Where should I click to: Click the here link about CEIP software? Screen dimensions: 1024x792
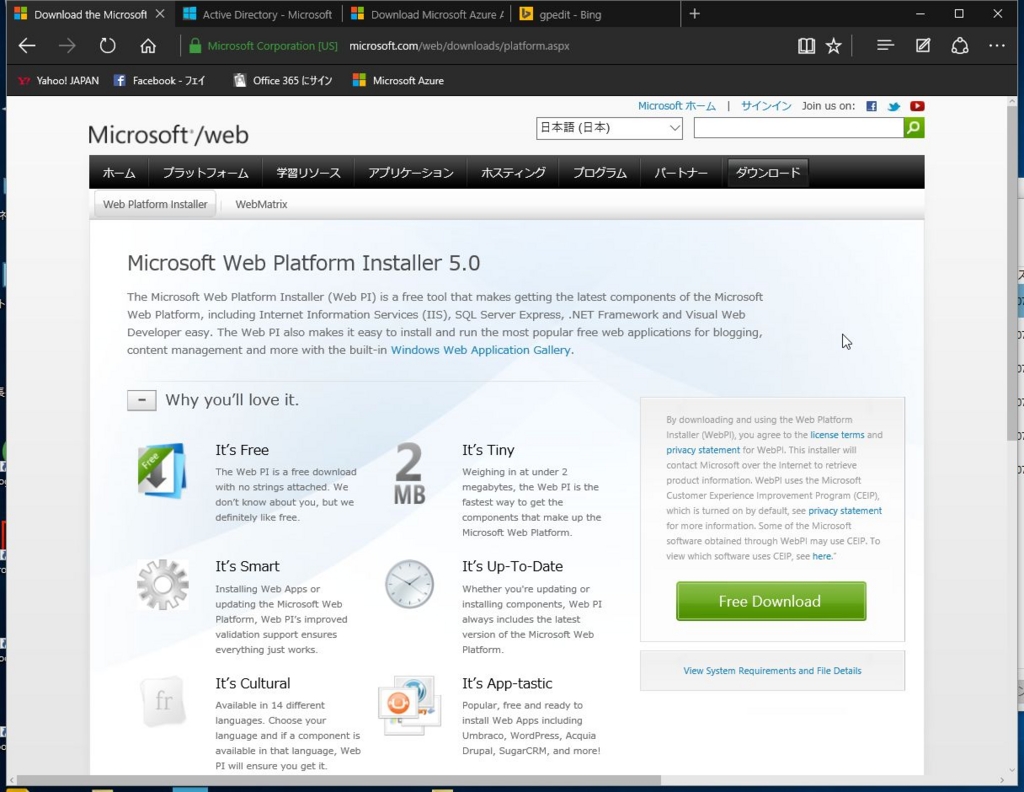click(x=822, y=556)
